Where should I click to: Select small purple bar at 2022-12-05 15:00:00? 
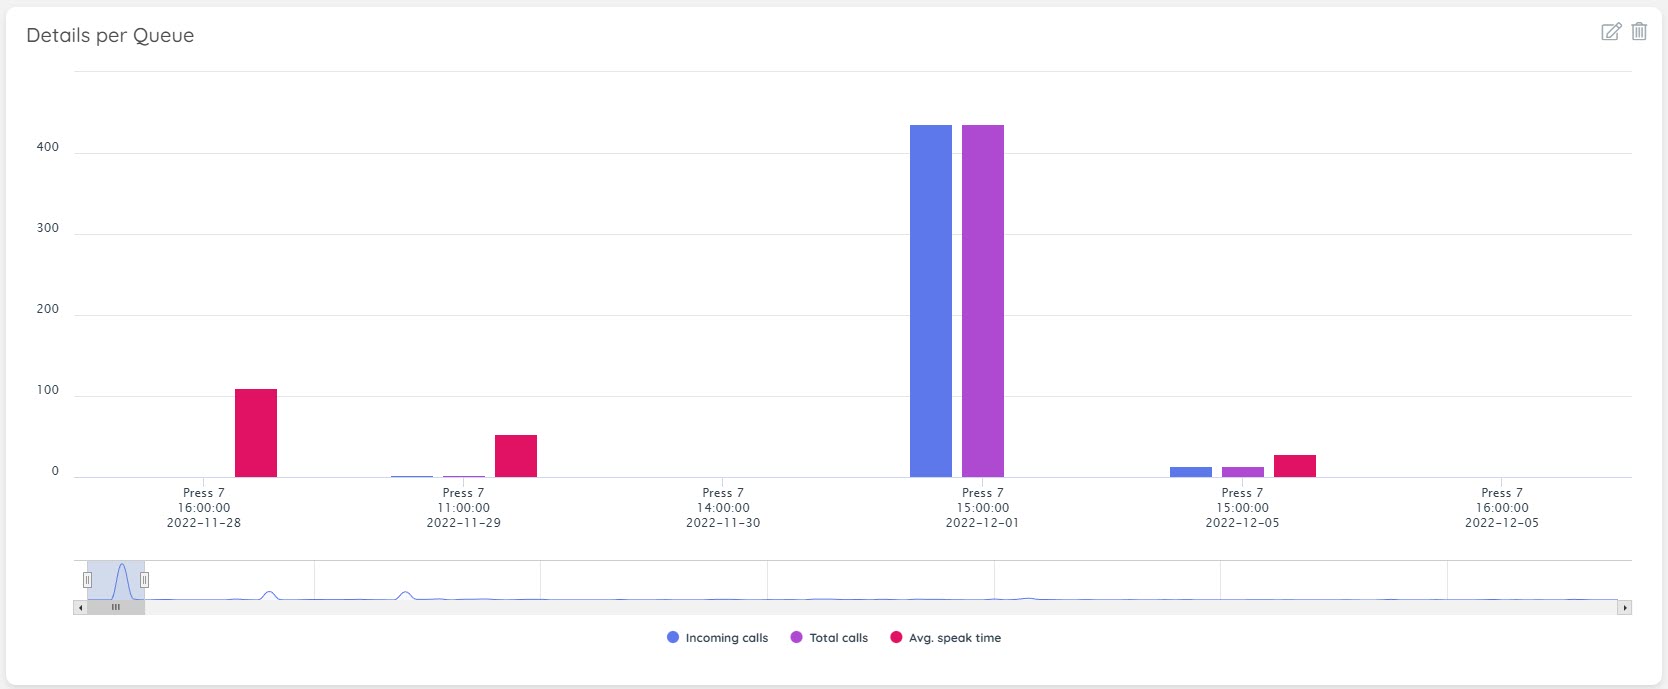(x=1242, y=472)
